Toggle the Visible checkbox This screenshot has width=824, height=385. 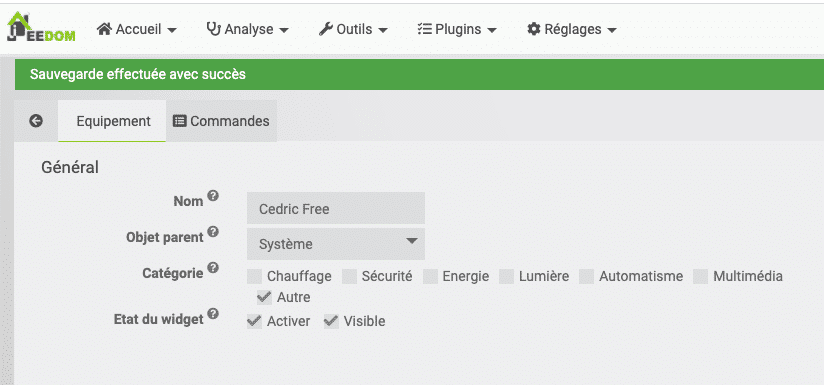(331, 321)
